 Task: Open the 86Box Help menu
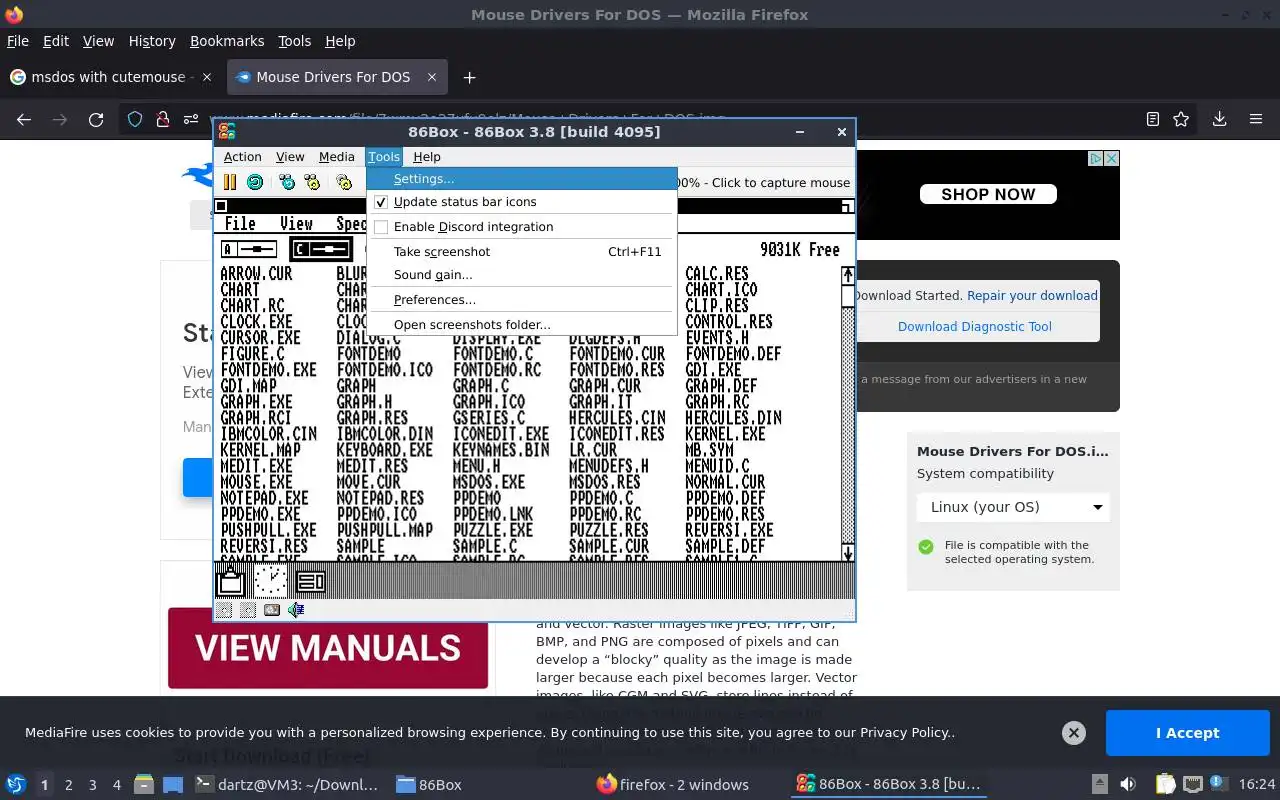pyautogui.click(x=427, y=157)
